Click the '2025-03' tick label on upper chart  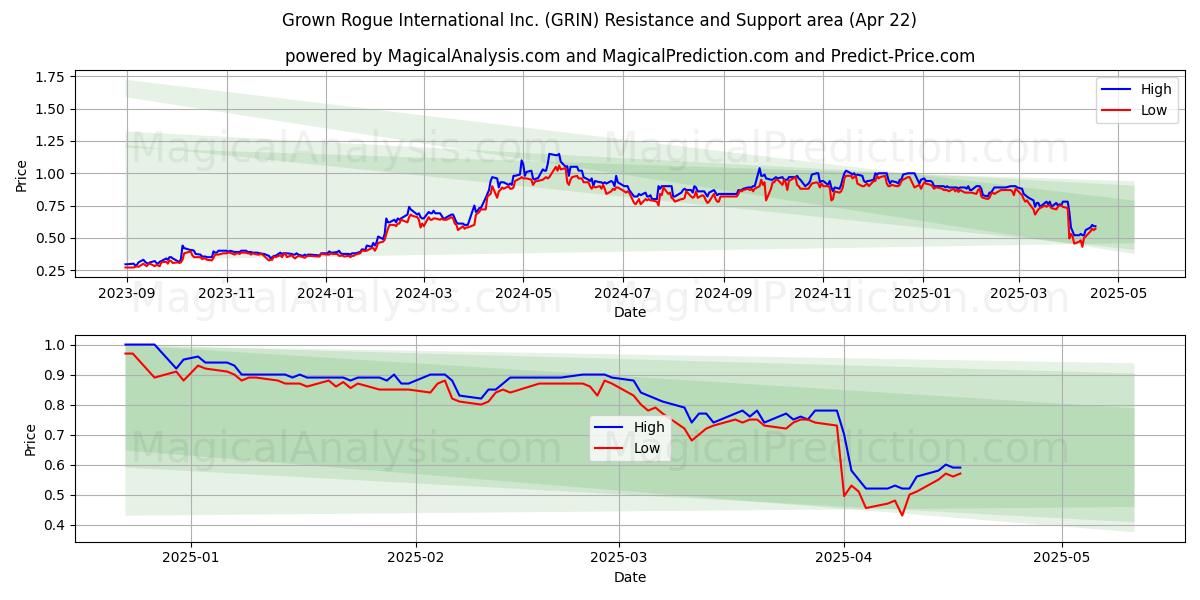[1020, 294]
